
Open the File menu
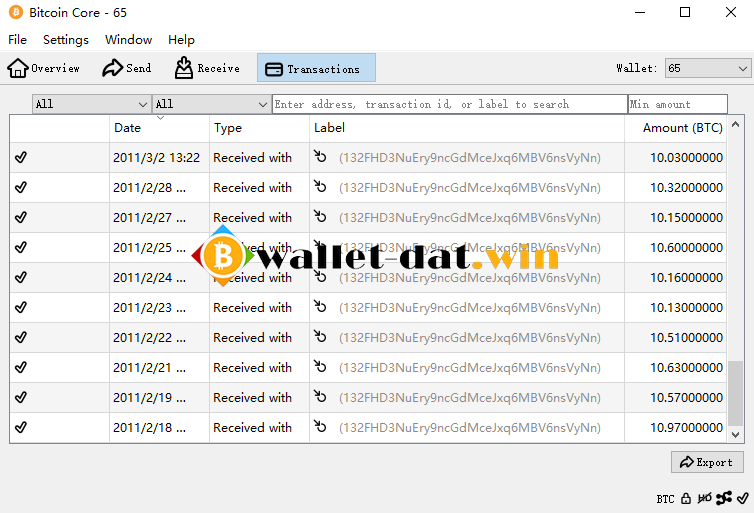click(x=17, y=40)
